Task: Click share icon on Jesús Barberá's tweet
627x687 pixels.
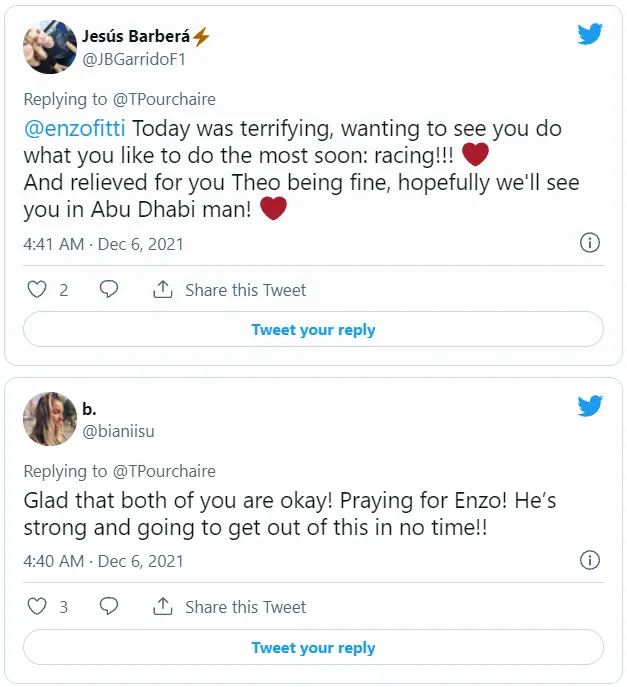Action: pyautogui.click(x=162, y=290)
